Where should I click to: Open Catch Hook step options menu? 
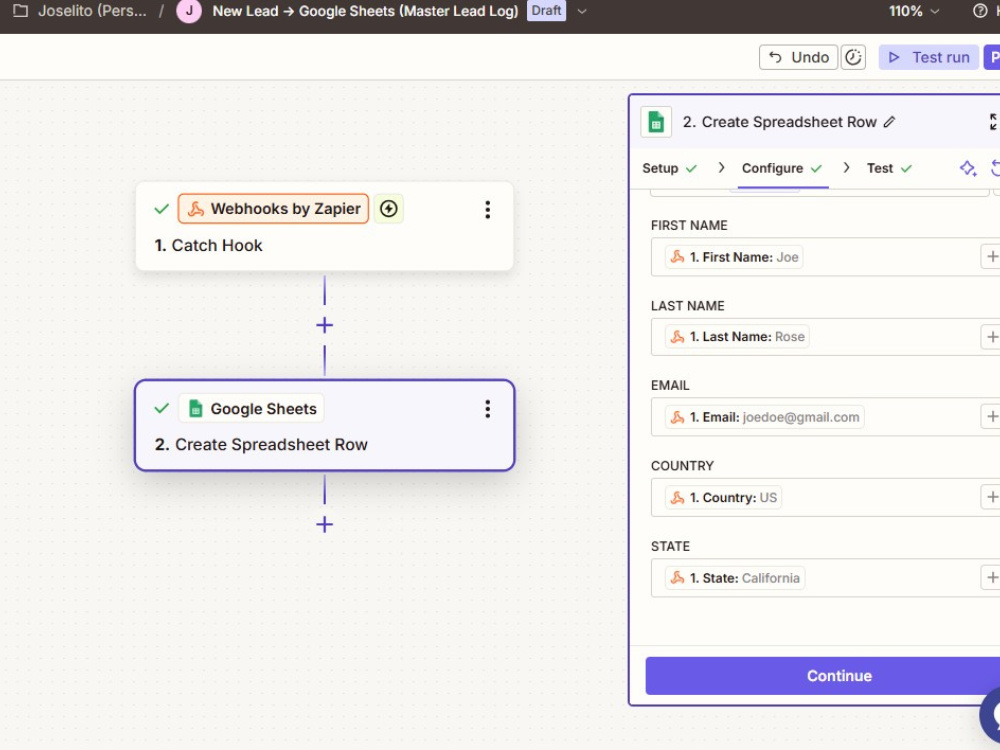coord(487,210)
